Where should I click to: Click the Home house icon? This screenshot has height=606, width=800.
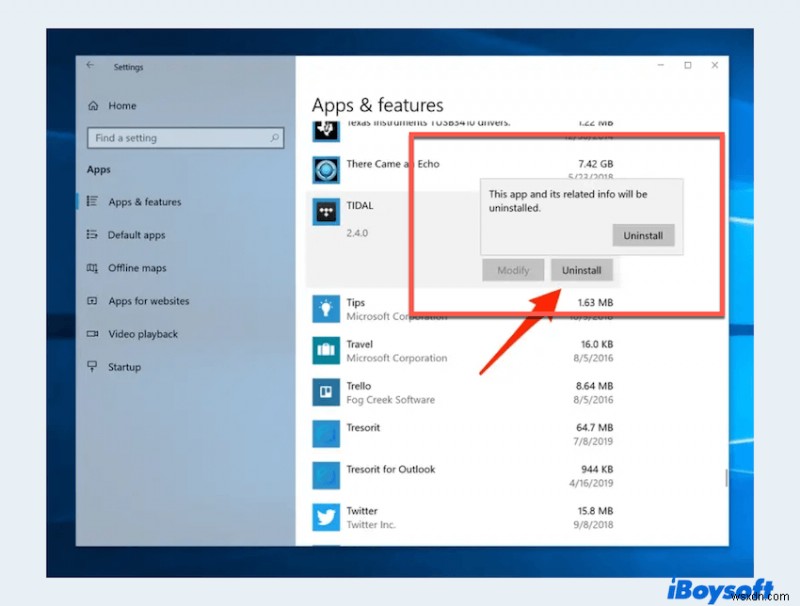click(x=93, y=106)
